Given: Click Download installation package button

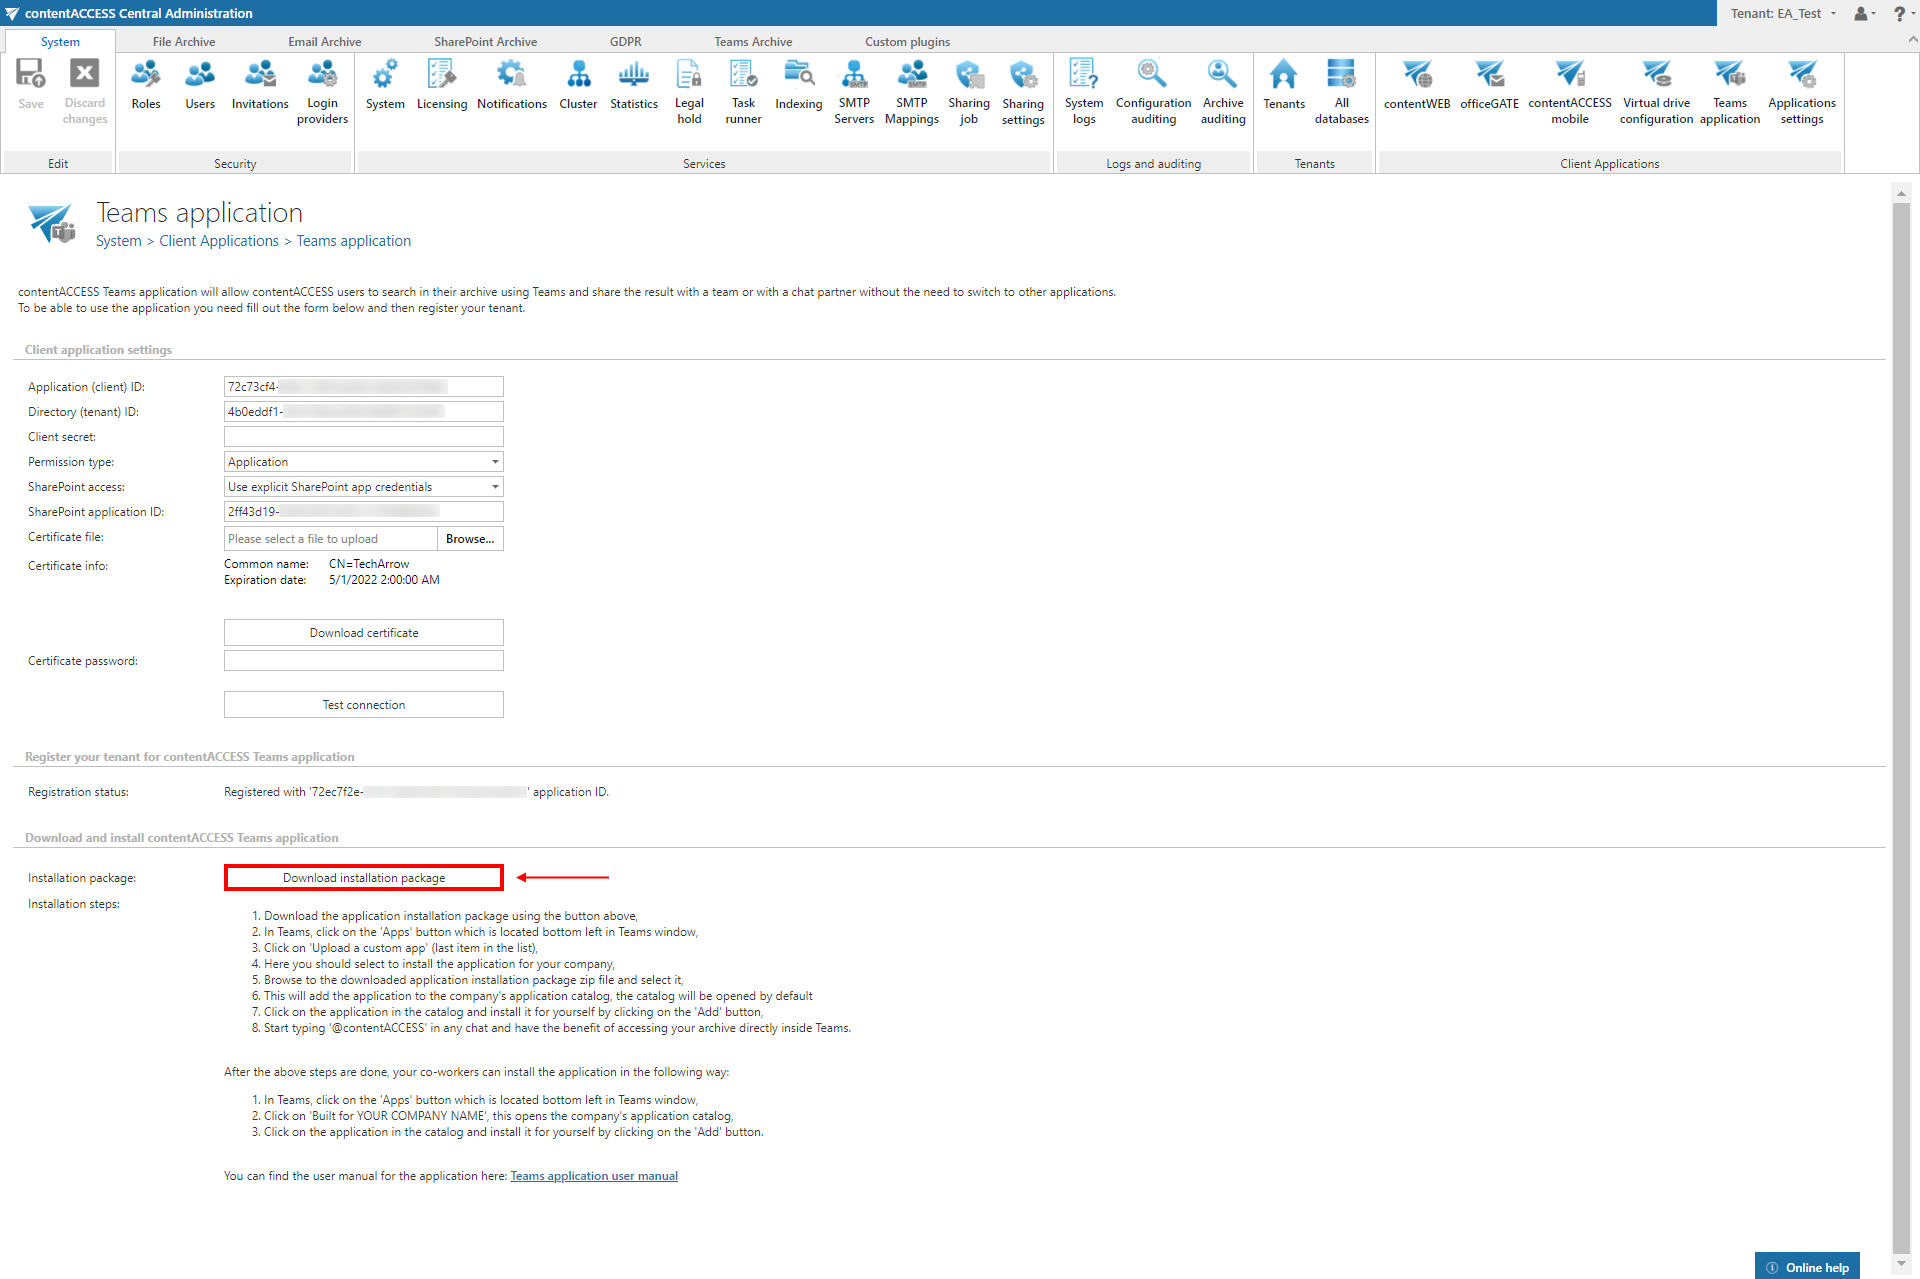Looking at the screenshot, I should 364,878.
